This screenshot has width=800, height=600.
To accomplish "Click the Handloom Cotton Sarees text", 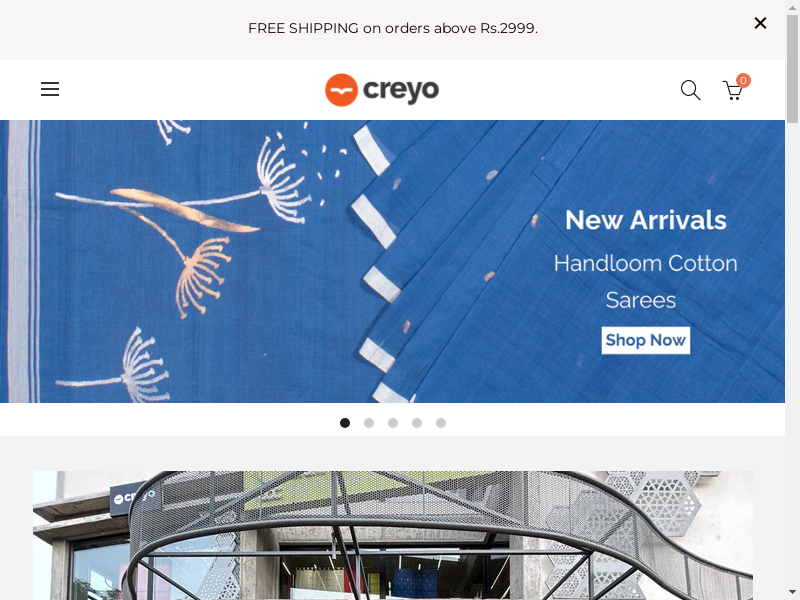I will [645, 282].
